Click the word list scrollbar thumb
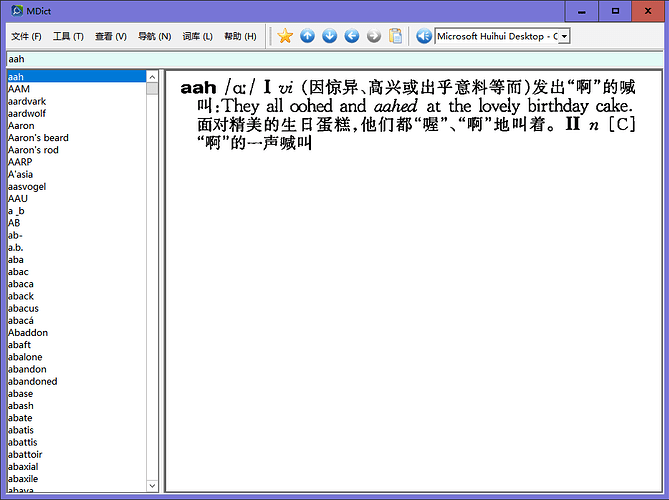 (152, 89)
